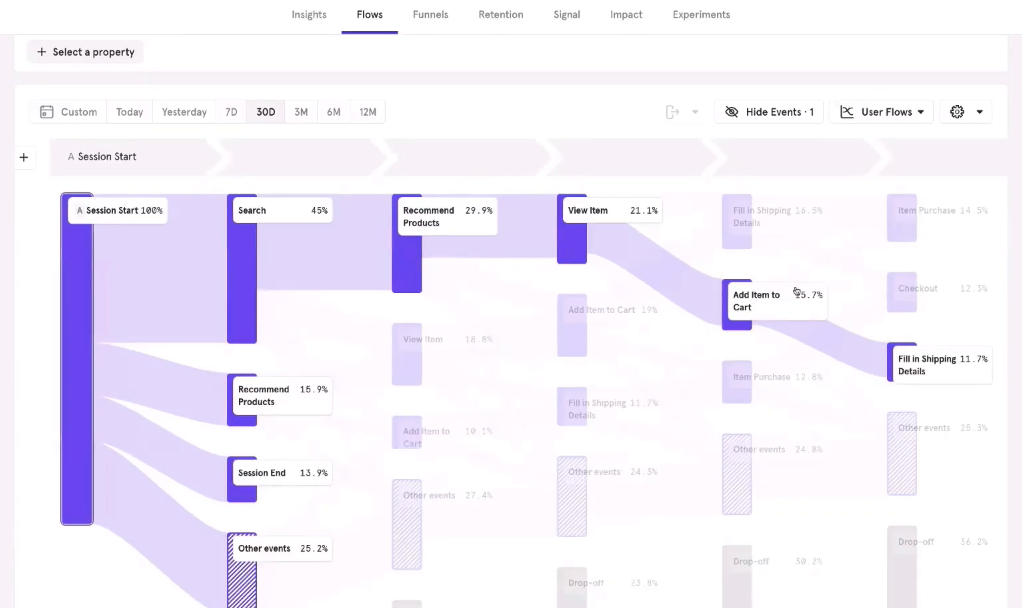Screen dimensions: 1022x608
Task: Click Recommend Products 29.9% node
Action: click(447, 216)
